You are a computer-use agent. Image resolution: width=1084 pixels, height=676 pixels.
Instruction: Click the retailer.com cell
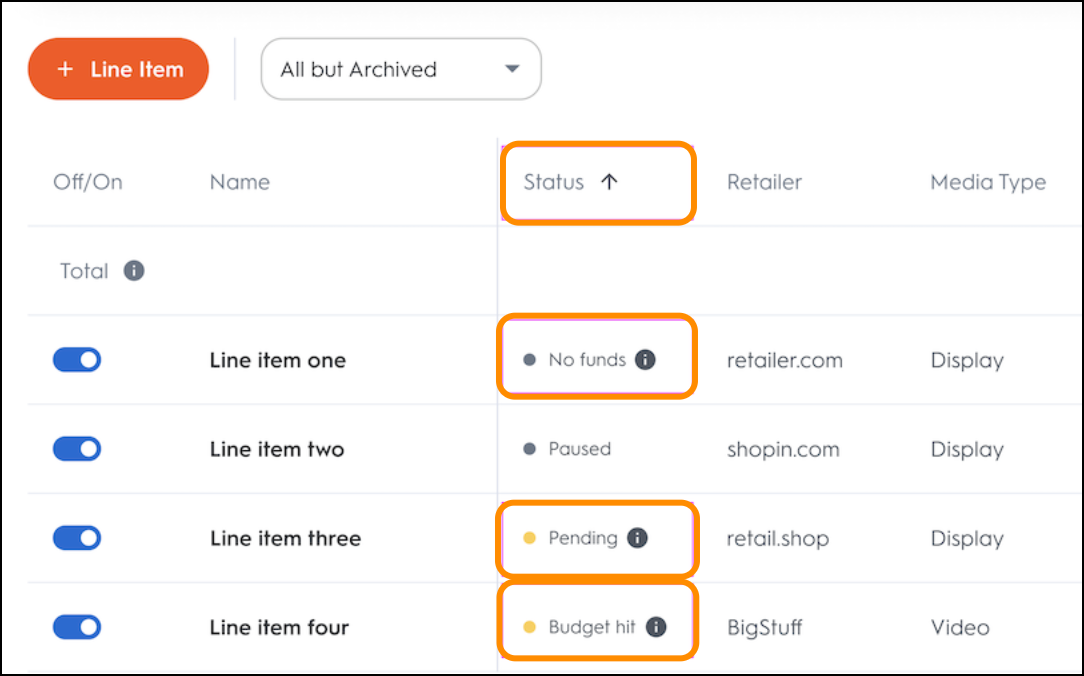tap(785, 360)
